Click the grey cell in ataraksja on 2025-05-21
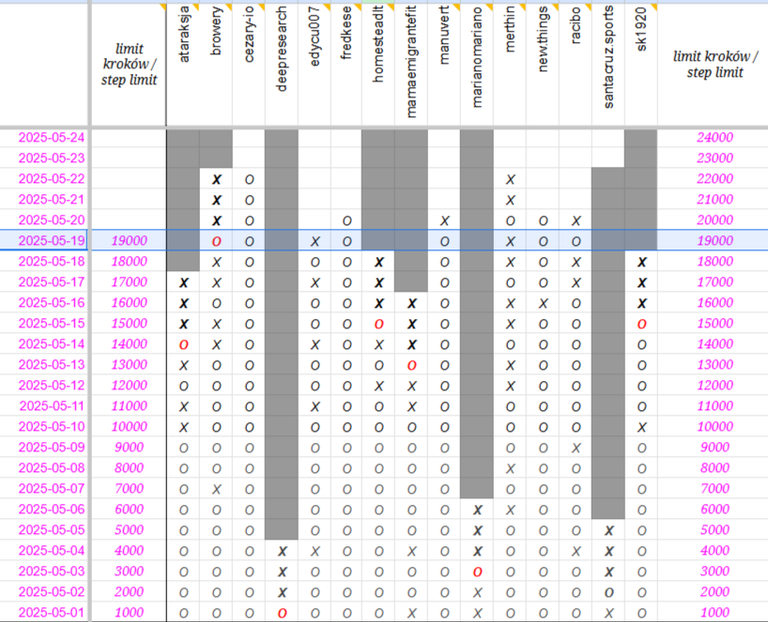 pyautogui.click(x=183, y=199)
